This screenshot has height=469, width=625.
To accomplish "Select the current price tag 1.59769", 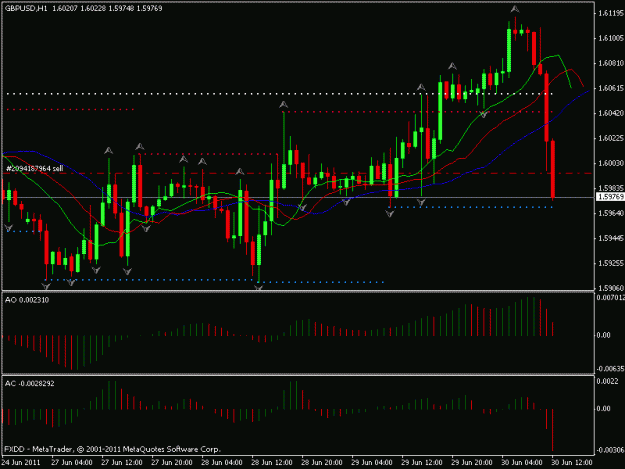I will tap(611, 197).
